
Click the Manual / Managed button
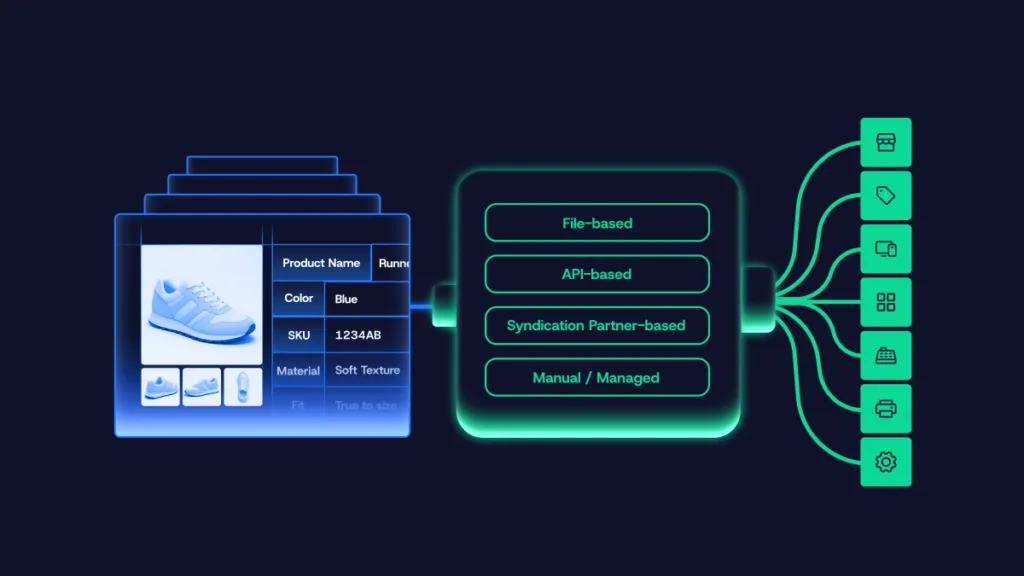(x=597, y=377)
